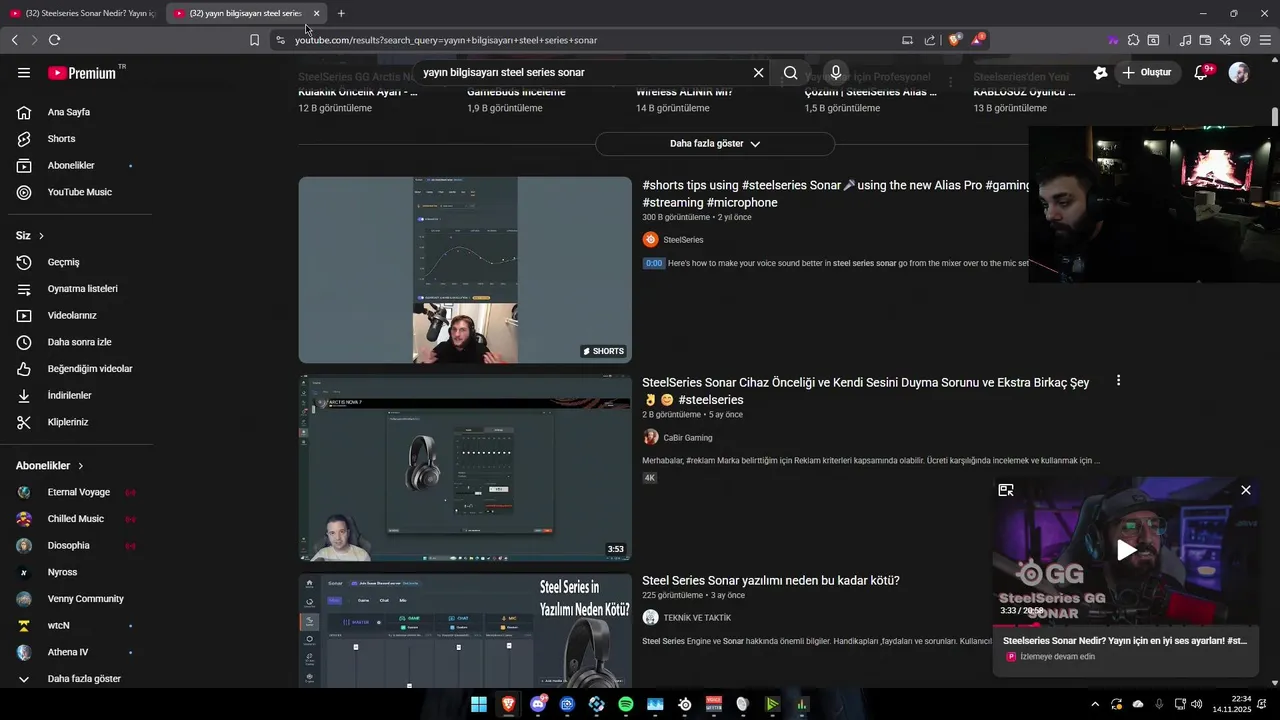Screen dimensions: 1280x720
Task: Open more options for the CaBir Gaming video
Action: click(1118, 381)
